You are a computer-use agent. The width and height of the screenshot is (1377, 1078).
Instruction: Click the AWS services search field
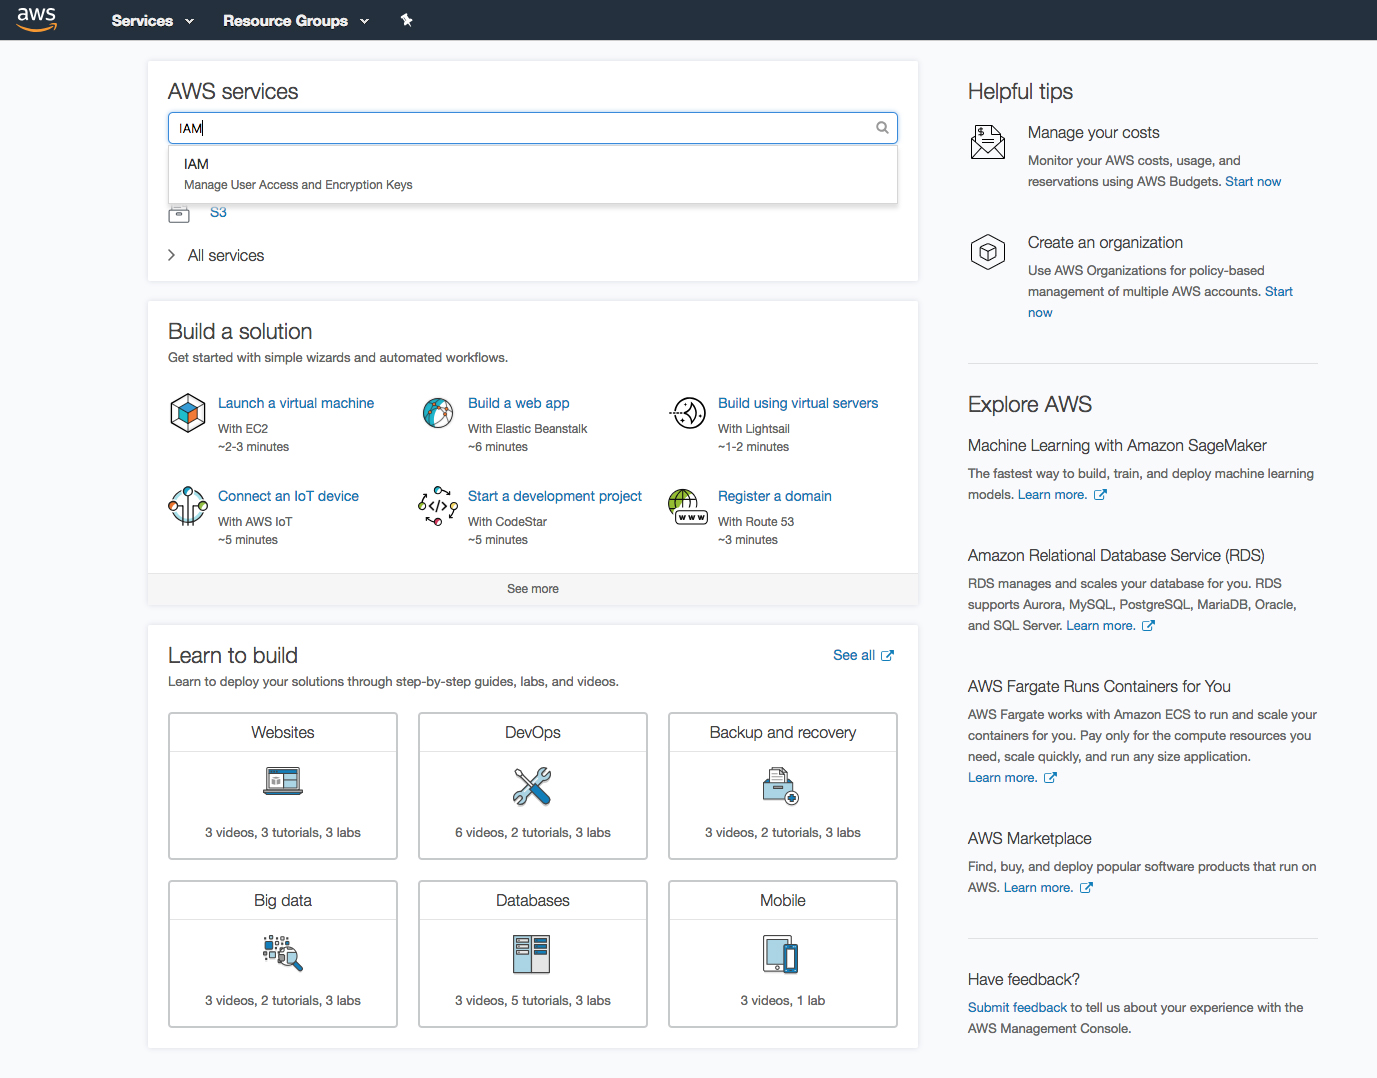[533, 128]
